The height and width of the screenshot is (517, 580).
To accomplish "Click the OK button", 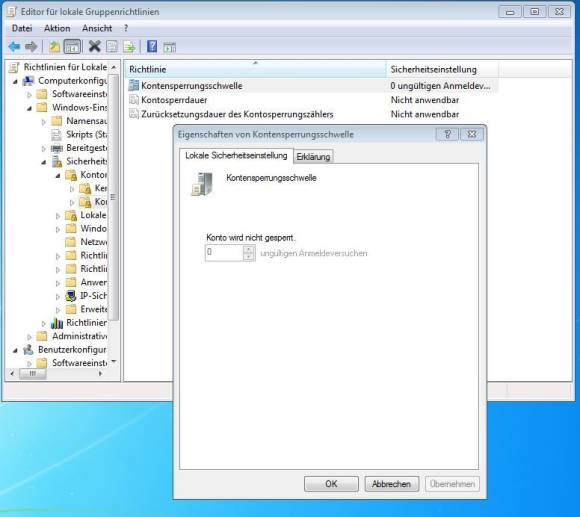I will [x=331, y=484].
